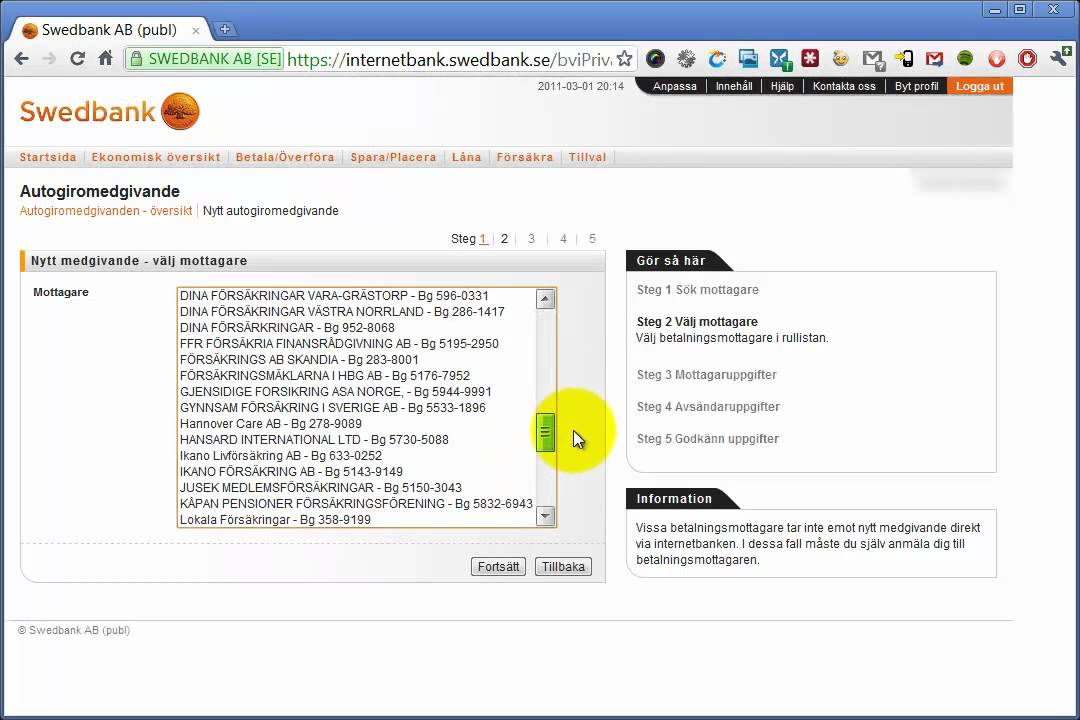The image size is (1080, 720).
Task: Close the Swedbank AB (publ) tab
Action: coord(196,30)
